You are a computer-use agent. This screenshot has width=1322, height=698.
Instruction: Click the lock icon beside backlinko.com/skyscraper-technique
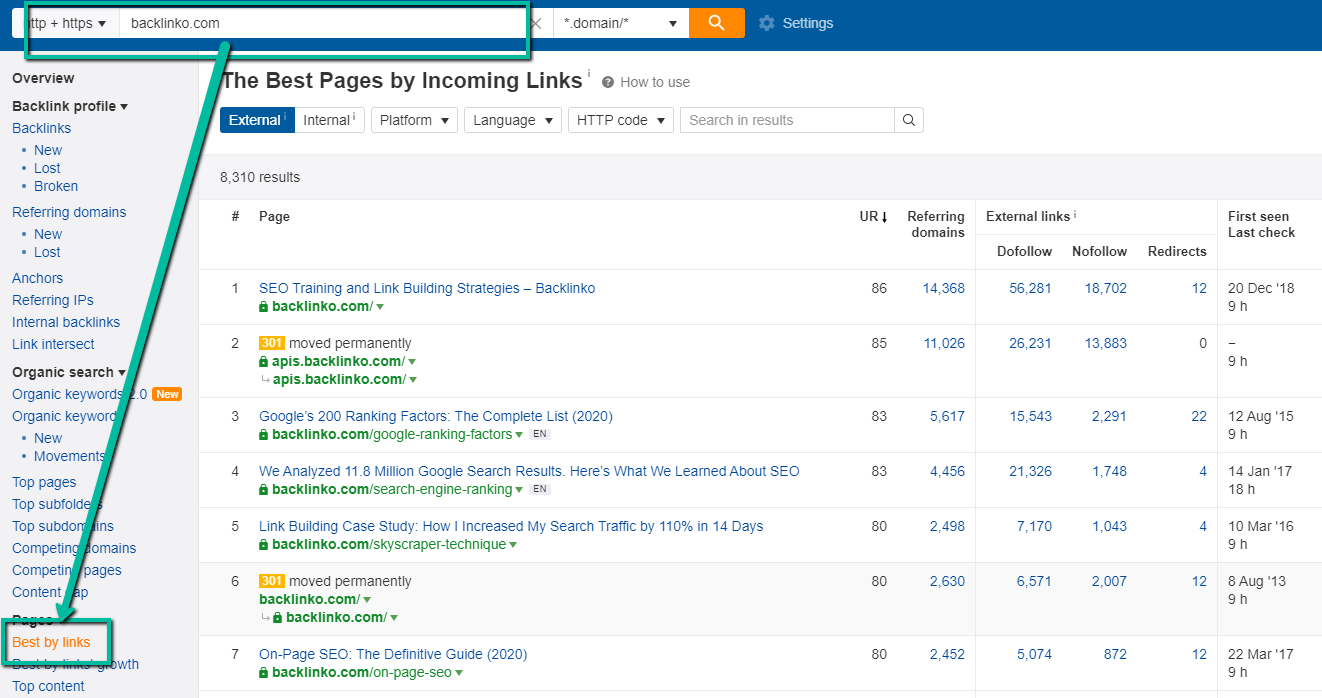click(x=264, y=545)
